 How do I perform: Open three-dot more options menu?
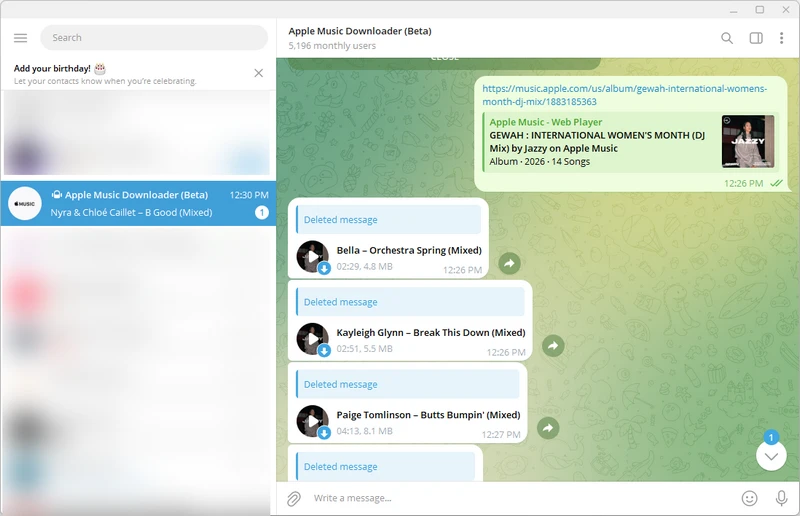(x=781, y=38)
